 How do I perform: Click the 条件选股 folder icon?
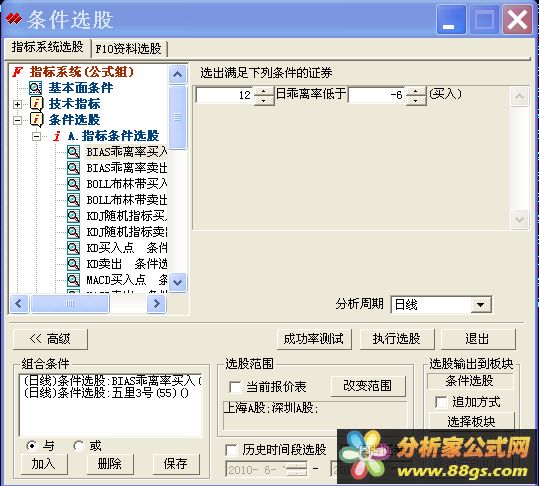coord(36,120)
